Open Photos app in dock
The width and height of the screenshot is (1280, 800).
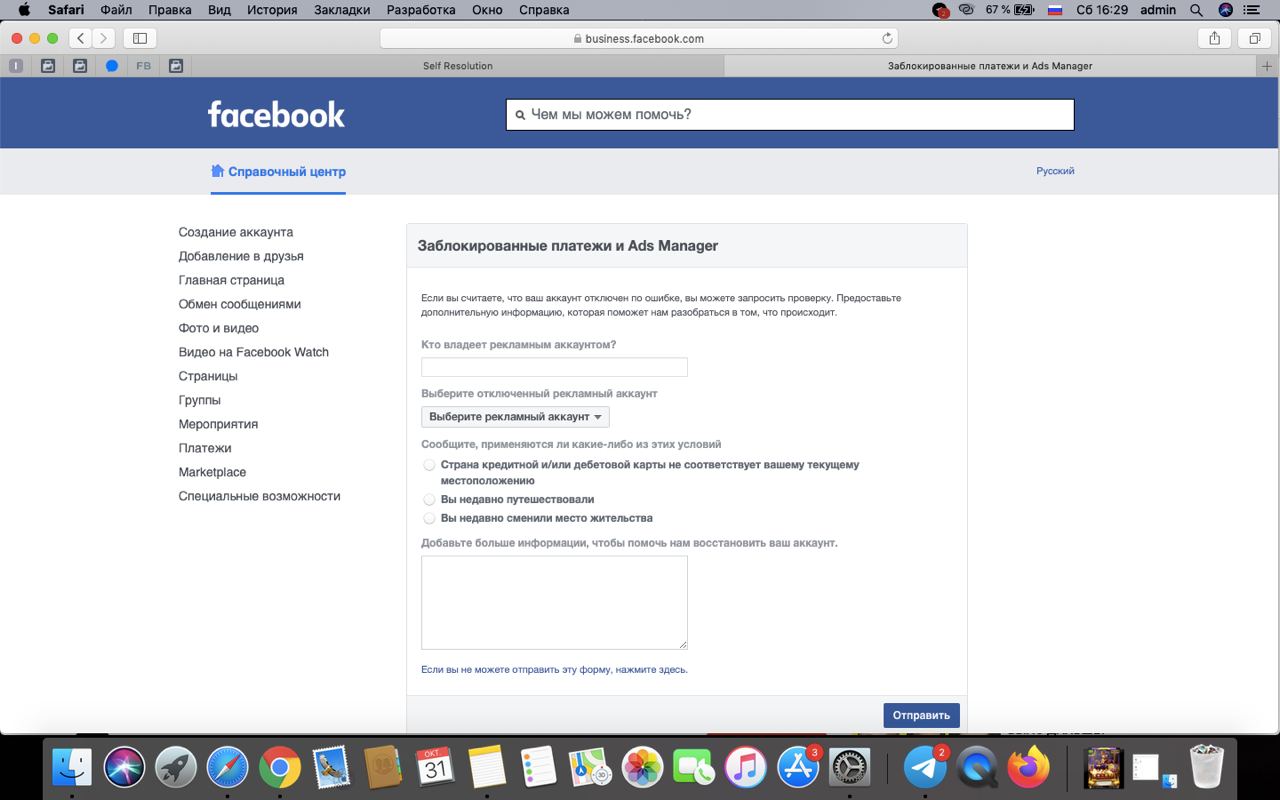coord(643,768)
